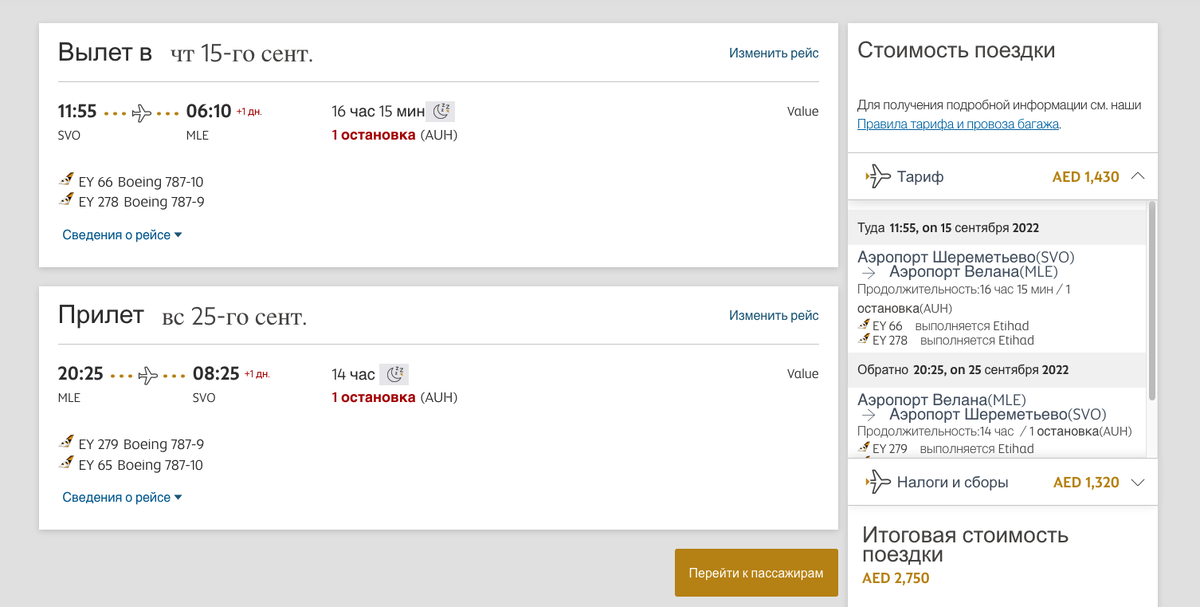Click the Etihad logo by EY 278 in the fare panel
The height and width of the screenshot is (607, 1200).
point(864,340)
